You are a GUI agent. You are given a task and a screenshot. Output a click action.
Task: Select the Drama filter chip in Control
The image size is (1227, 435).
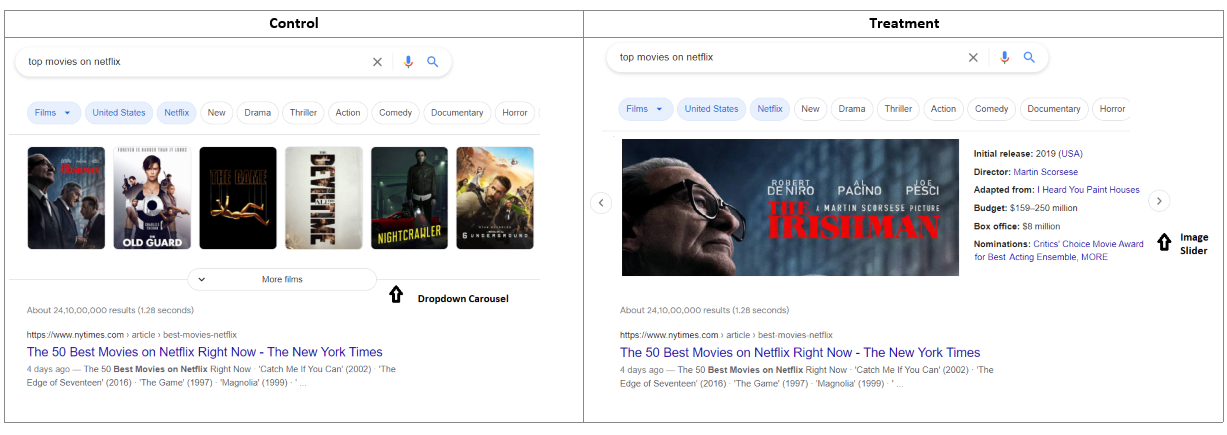click(258, 113)
